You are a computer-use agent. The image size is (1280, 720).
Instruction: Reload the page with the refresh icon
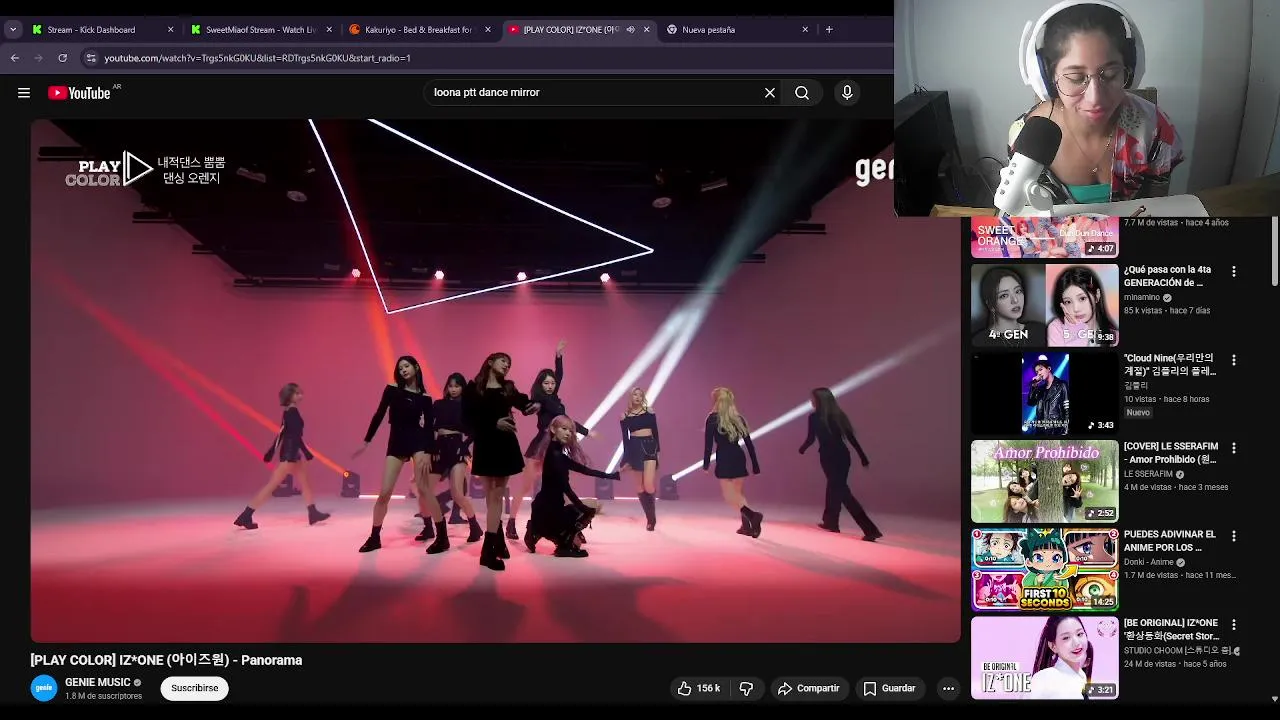pos(63,58)
